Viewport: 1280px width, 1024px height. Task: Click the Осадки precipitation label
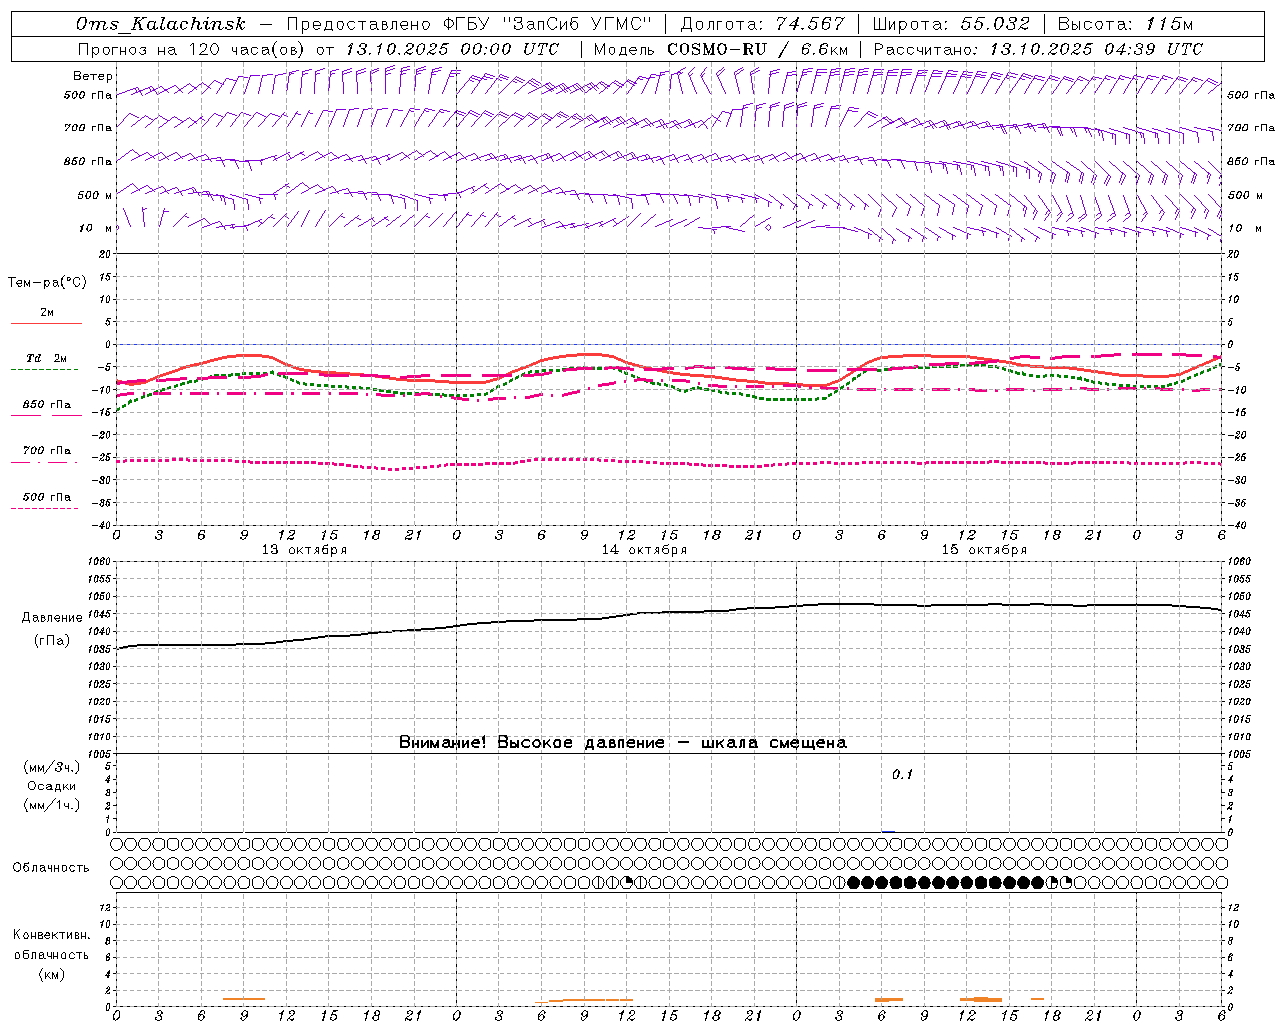tap(52, 787)
